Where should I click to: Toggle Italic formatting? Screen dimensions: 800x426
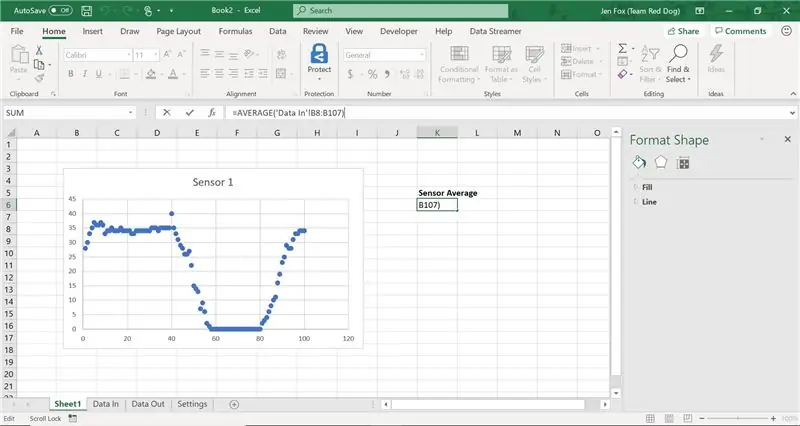click(85, 74)
